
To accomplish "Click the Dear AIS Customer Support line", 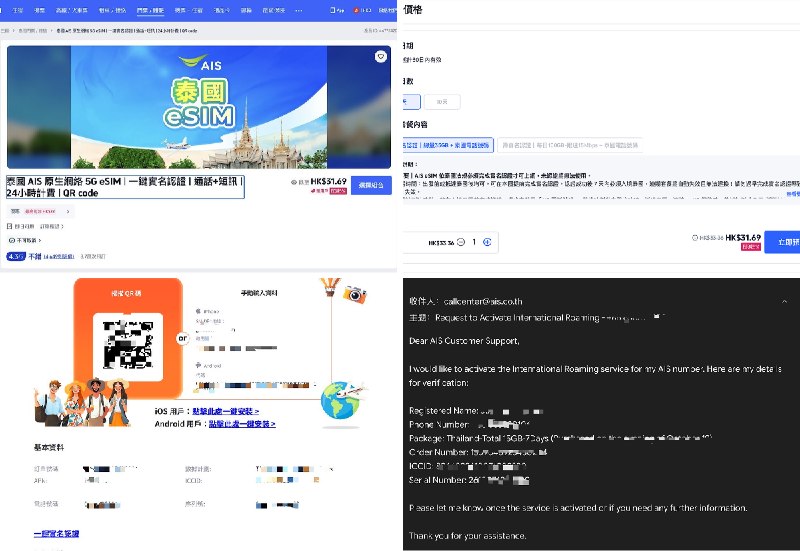I will pos(464,341).
